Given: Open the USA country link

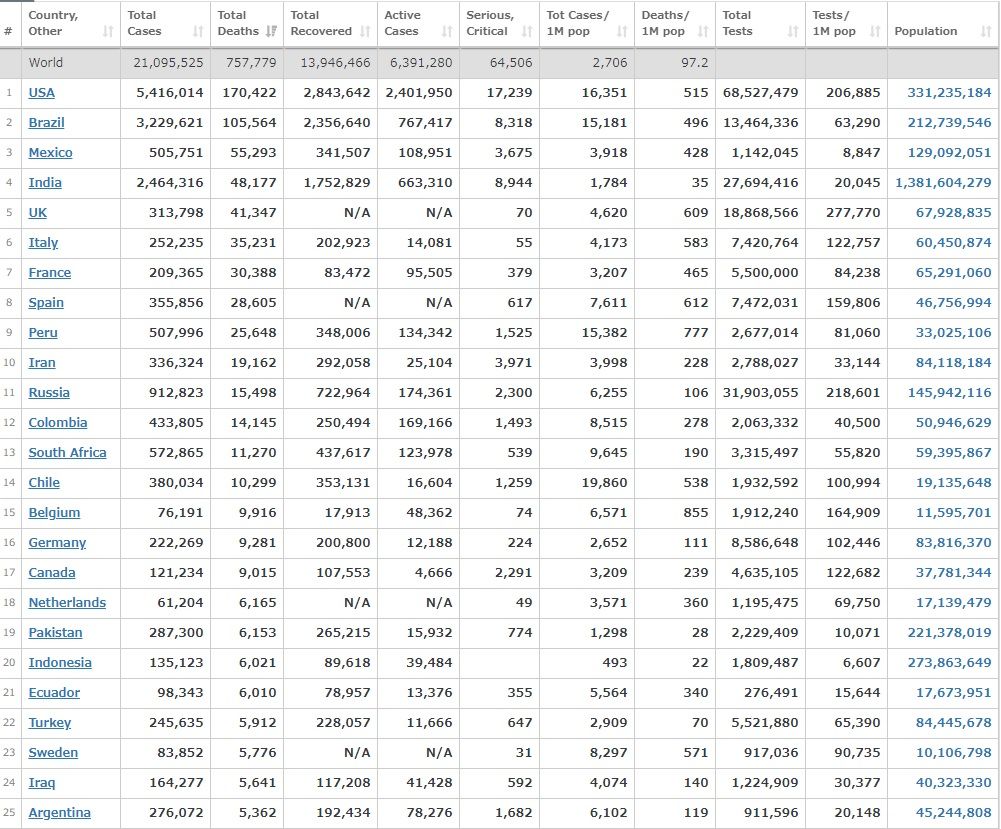Looking at the screenshot, I should 42,93.
